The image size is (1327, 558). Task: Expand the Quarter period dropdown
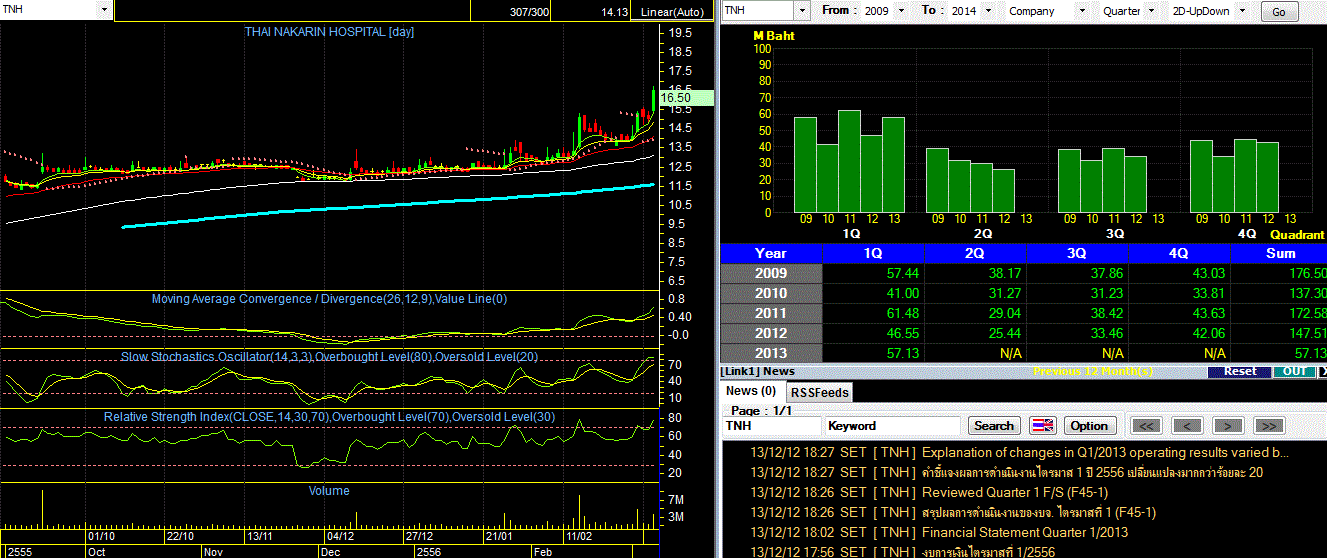coord(1152,10)
